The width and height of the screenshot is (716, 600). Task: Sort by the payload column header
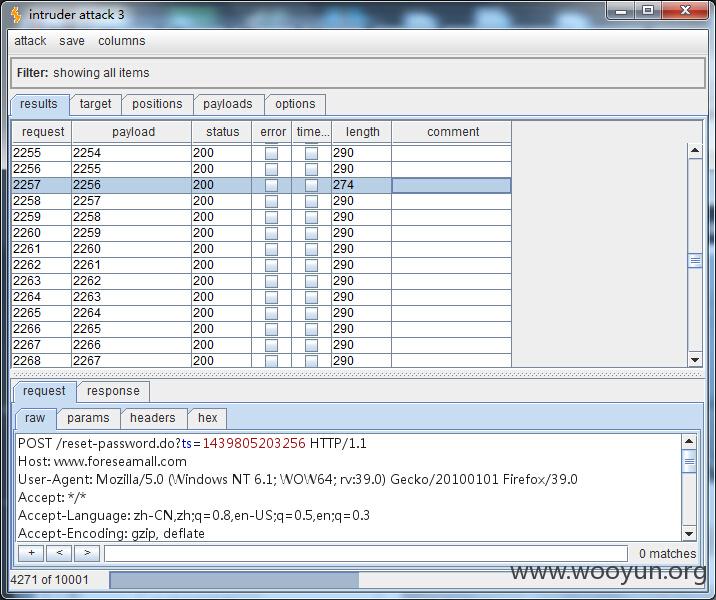[x=132, y=132]
